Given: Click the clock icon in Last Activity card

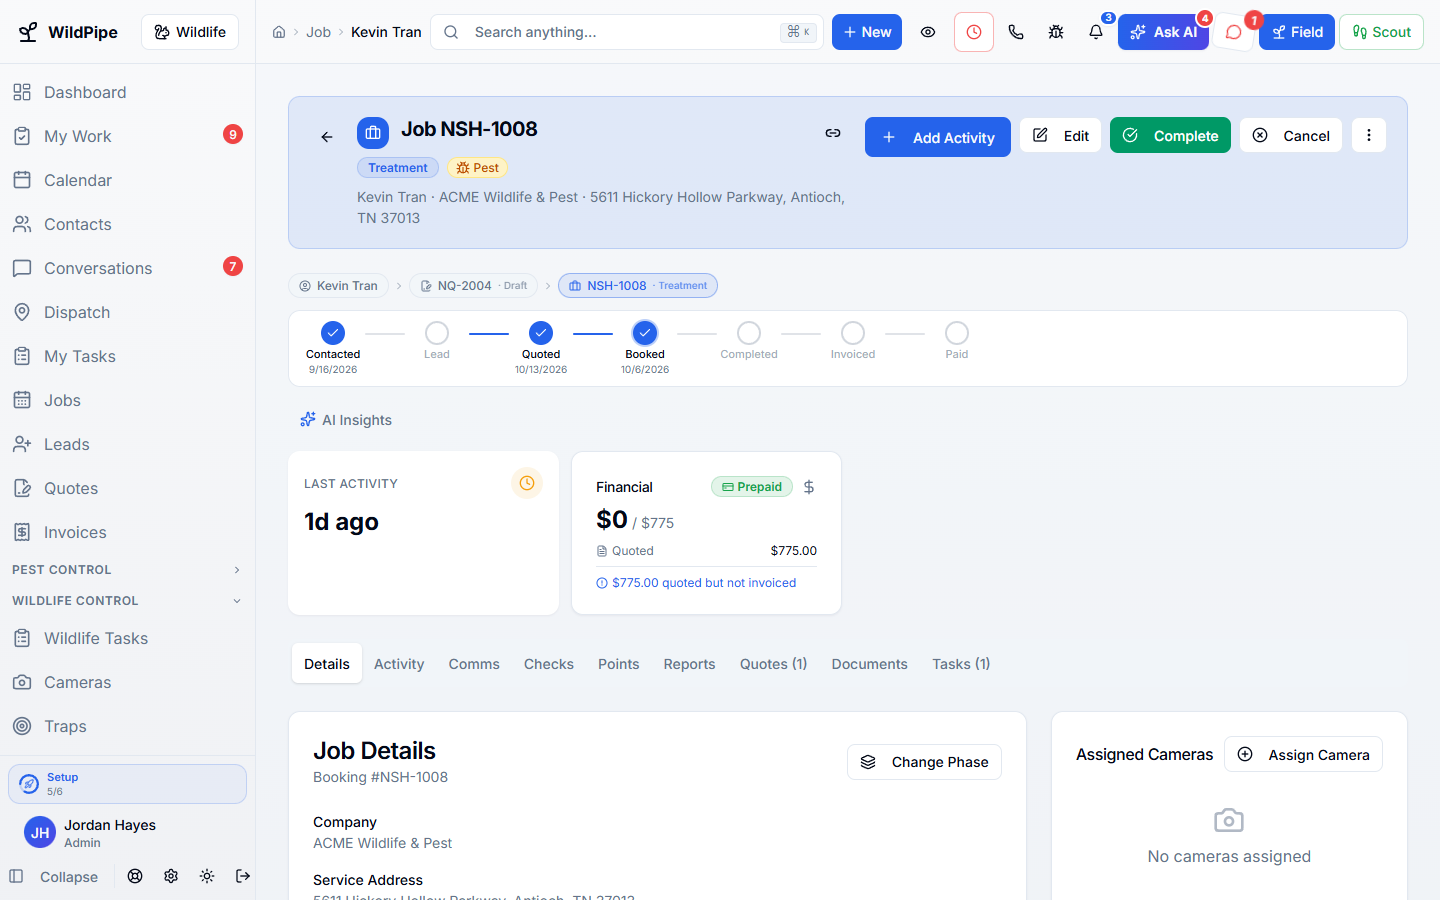Looking at the screenshot, I should coord(527,483).
